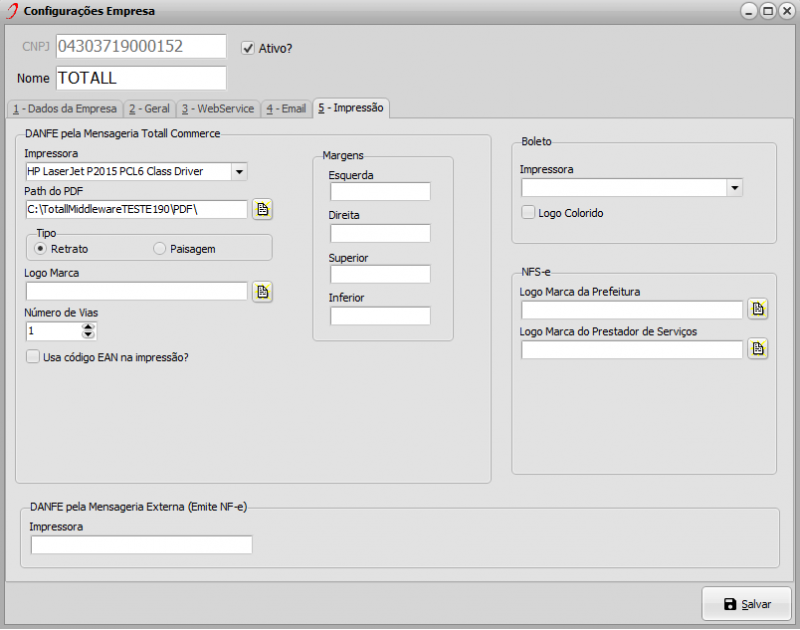Click the Nome text field

(x=141, y=78)
